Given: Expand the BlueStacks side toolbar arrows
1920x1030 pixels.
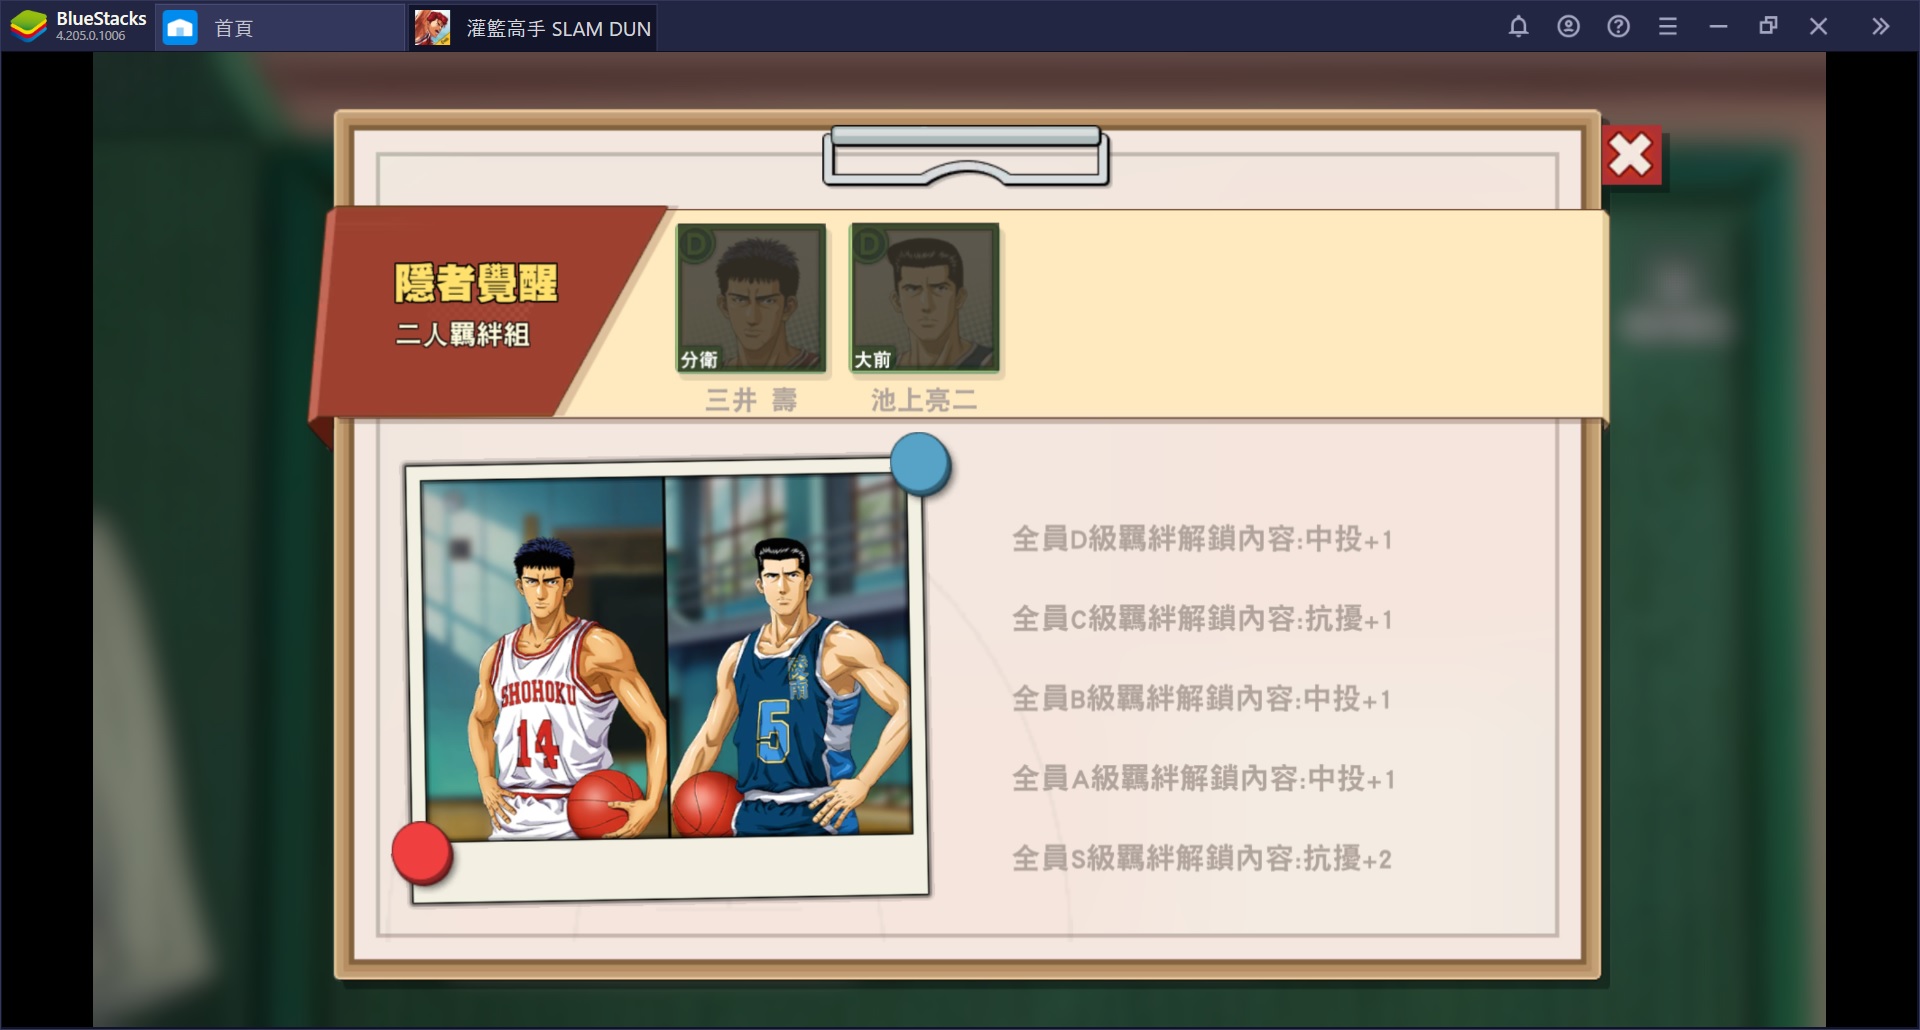Looking at the screenshot, I should [1880, 27].
